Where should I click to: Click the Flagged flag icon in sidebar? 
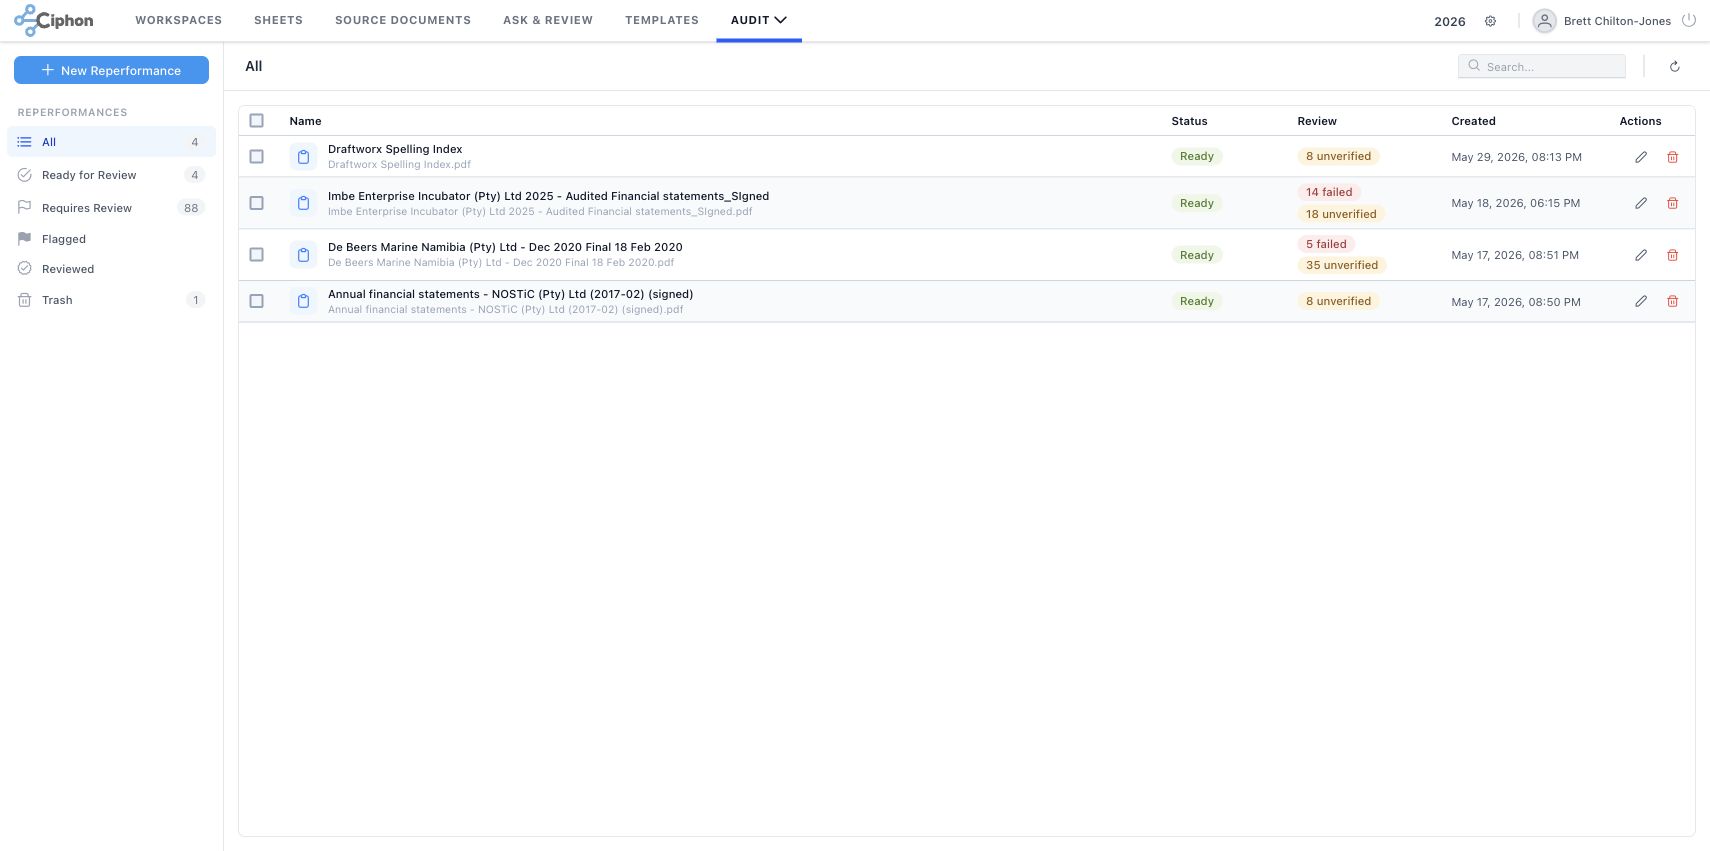click(x=25, y=239)
